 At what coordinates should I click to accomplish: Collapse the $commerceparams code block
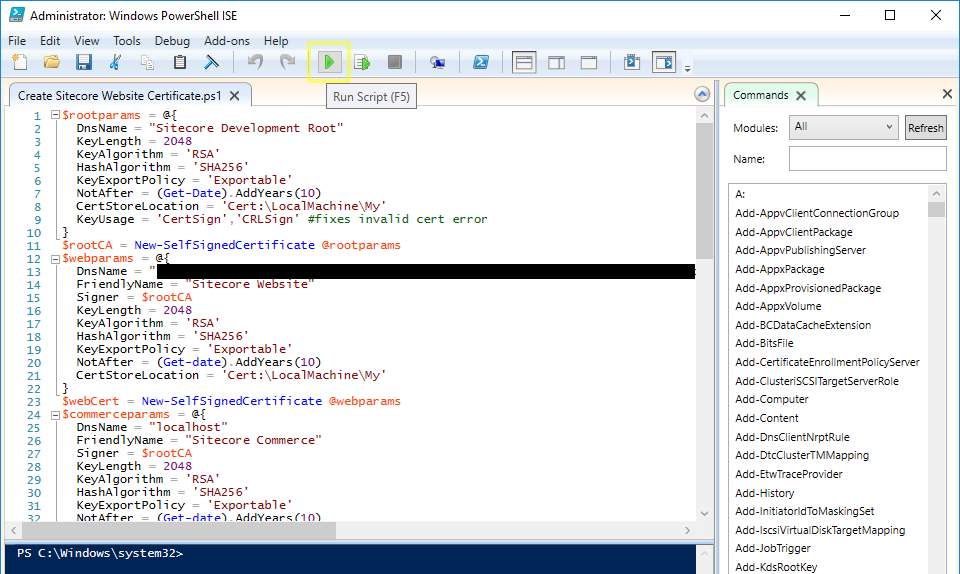pyautogui.click(x=55, y=415)
